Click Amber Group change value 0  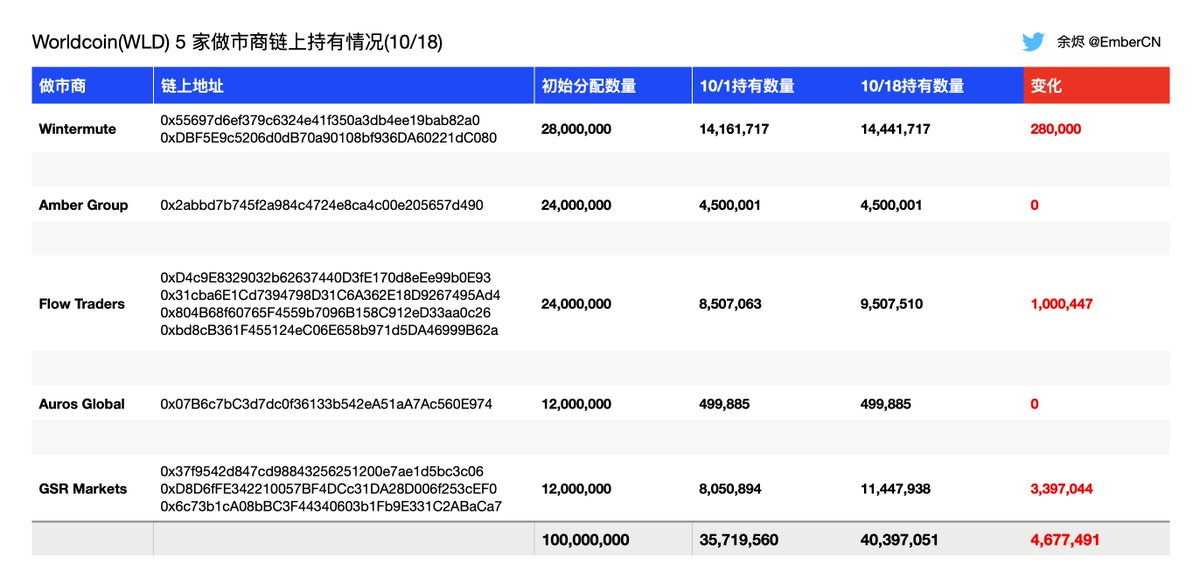pyautogui.click(x=1034, y=205)
